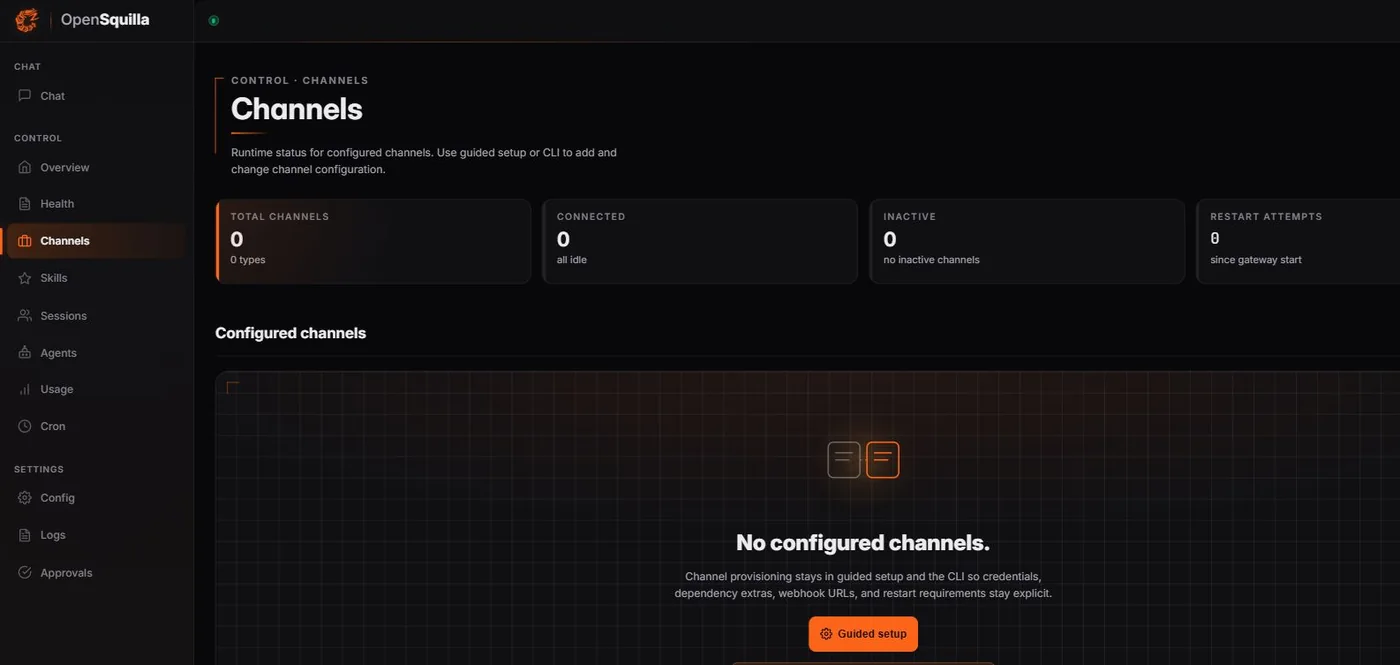This screenshot has width=1400, height=665.
Task: Click the Chat speech bubble icon
Action: click(x=25, y=96)
